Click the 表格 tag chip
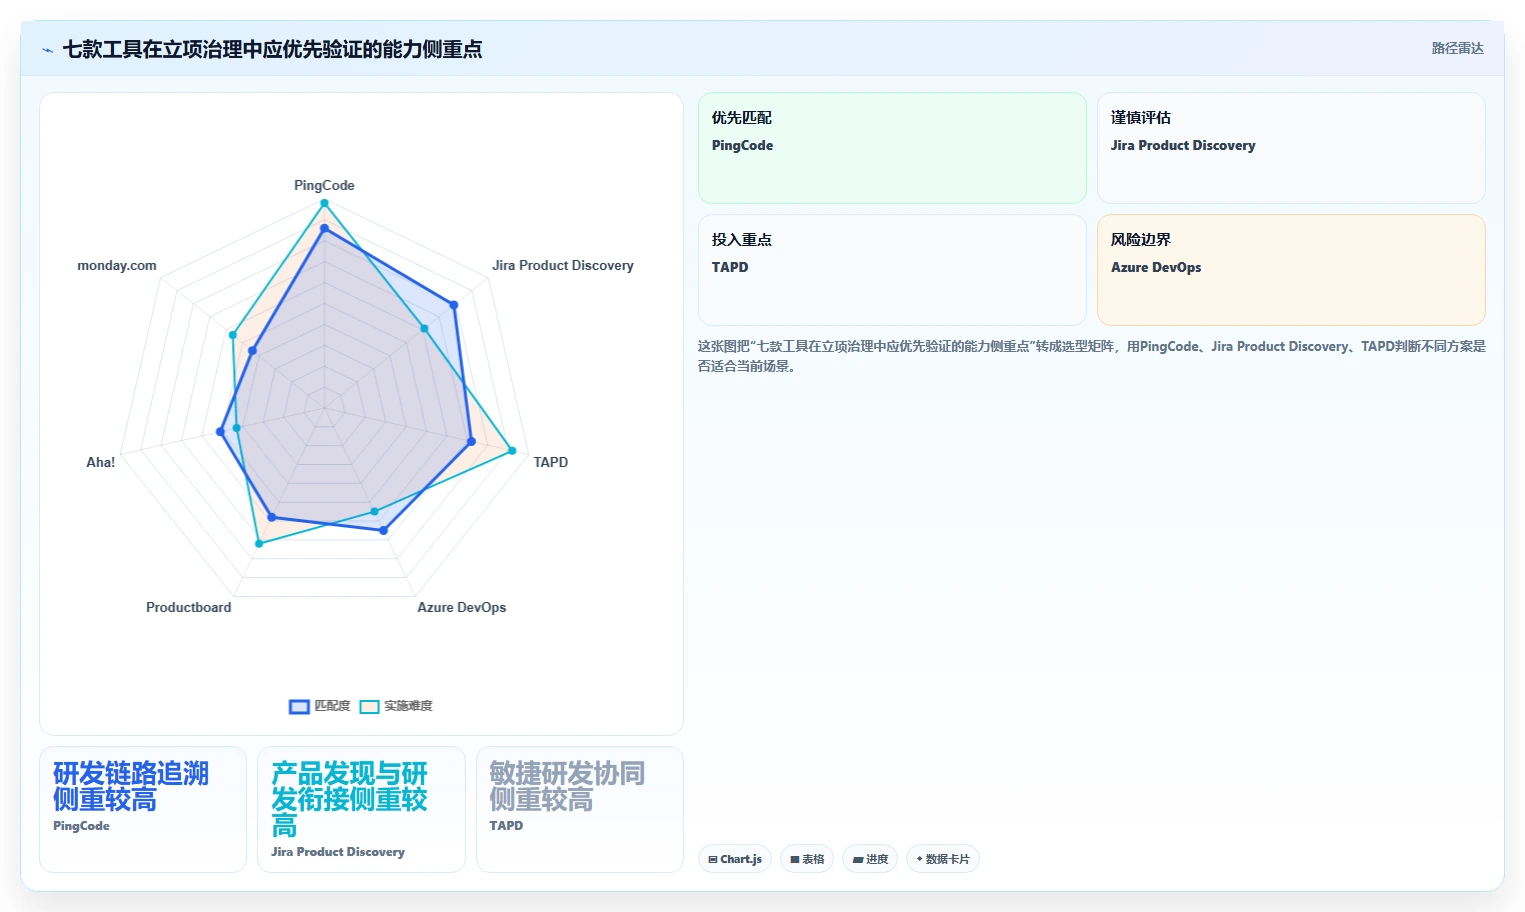 coord(807,859)
